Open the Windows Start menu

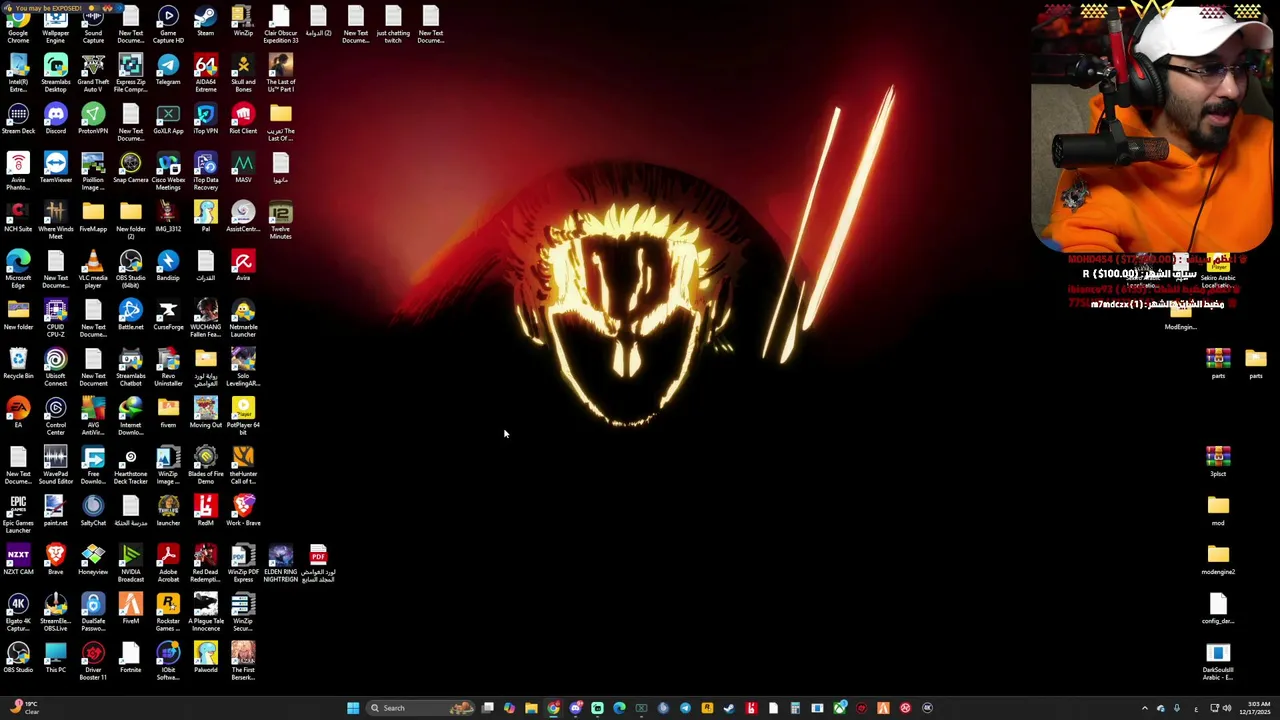point(353,708)
